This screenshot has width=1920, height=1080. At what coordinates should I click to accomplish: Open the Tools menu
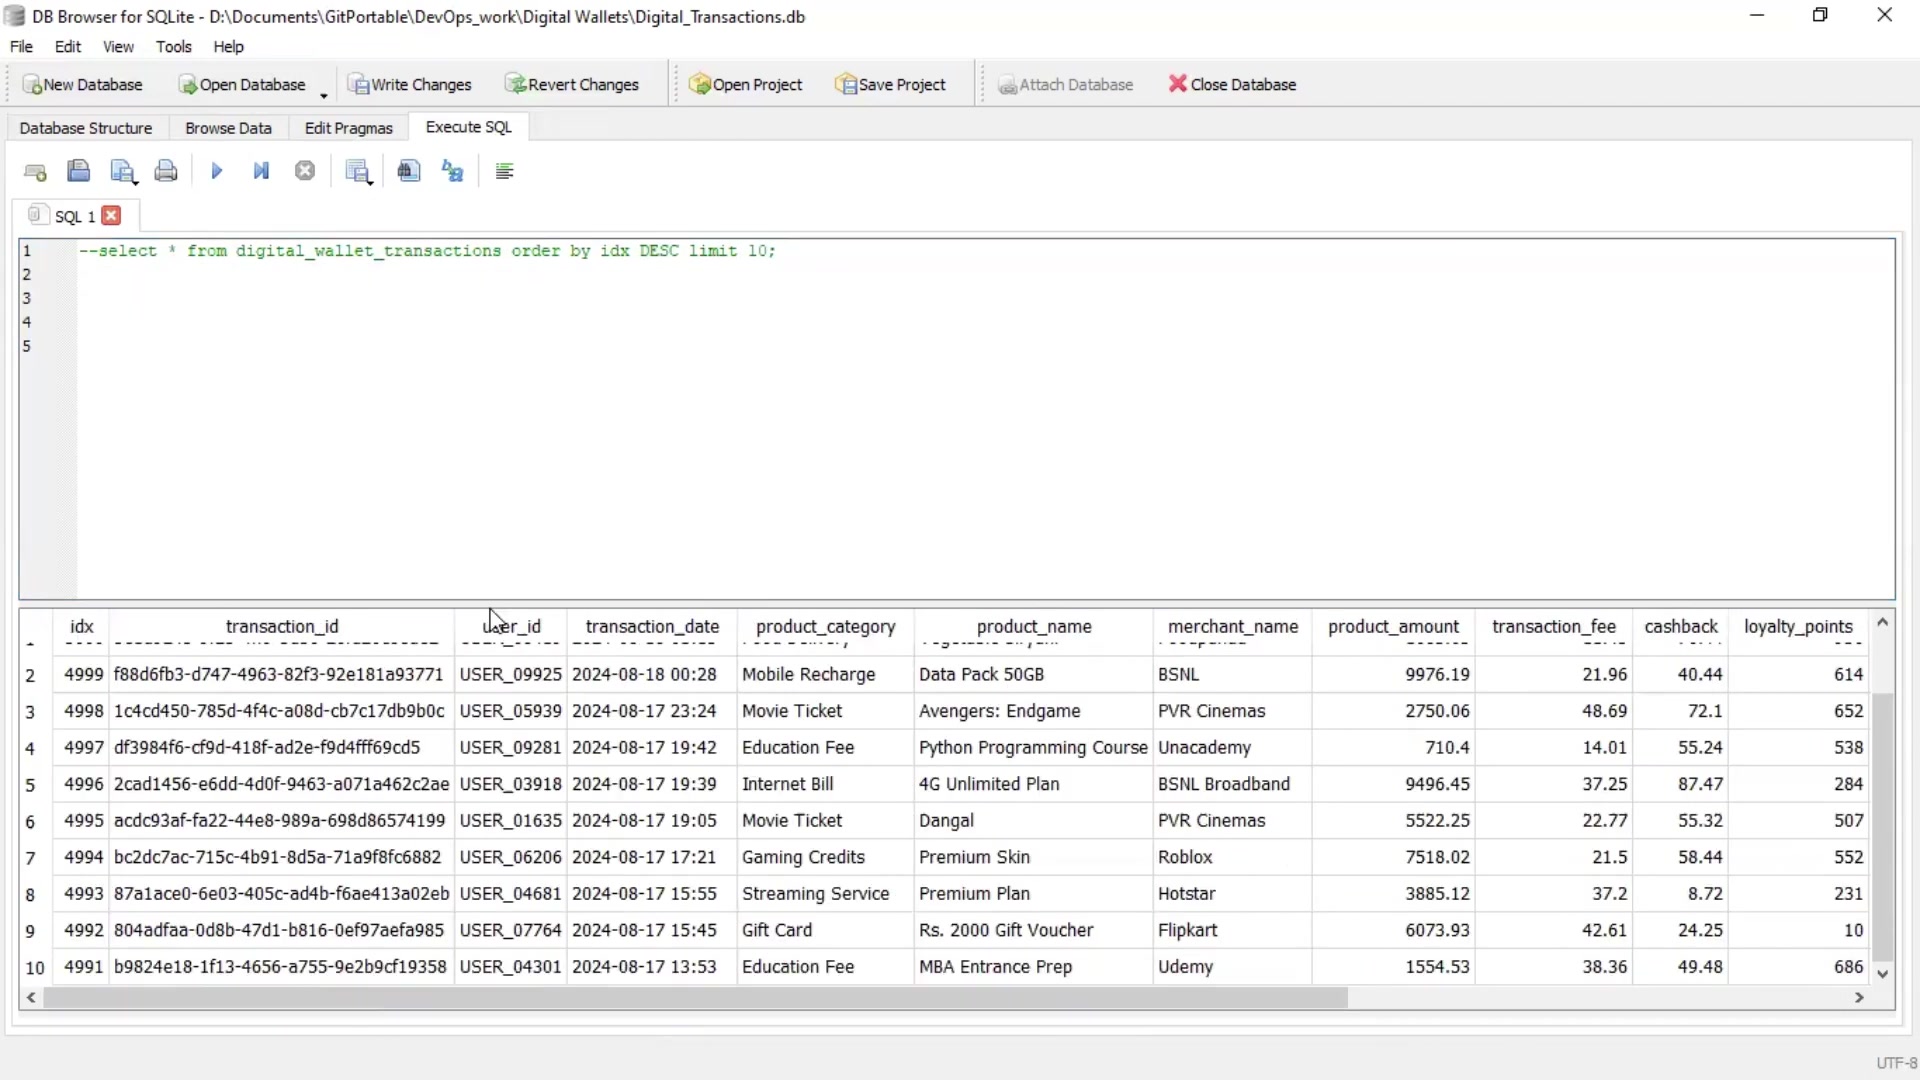click(x=174, y=47)
